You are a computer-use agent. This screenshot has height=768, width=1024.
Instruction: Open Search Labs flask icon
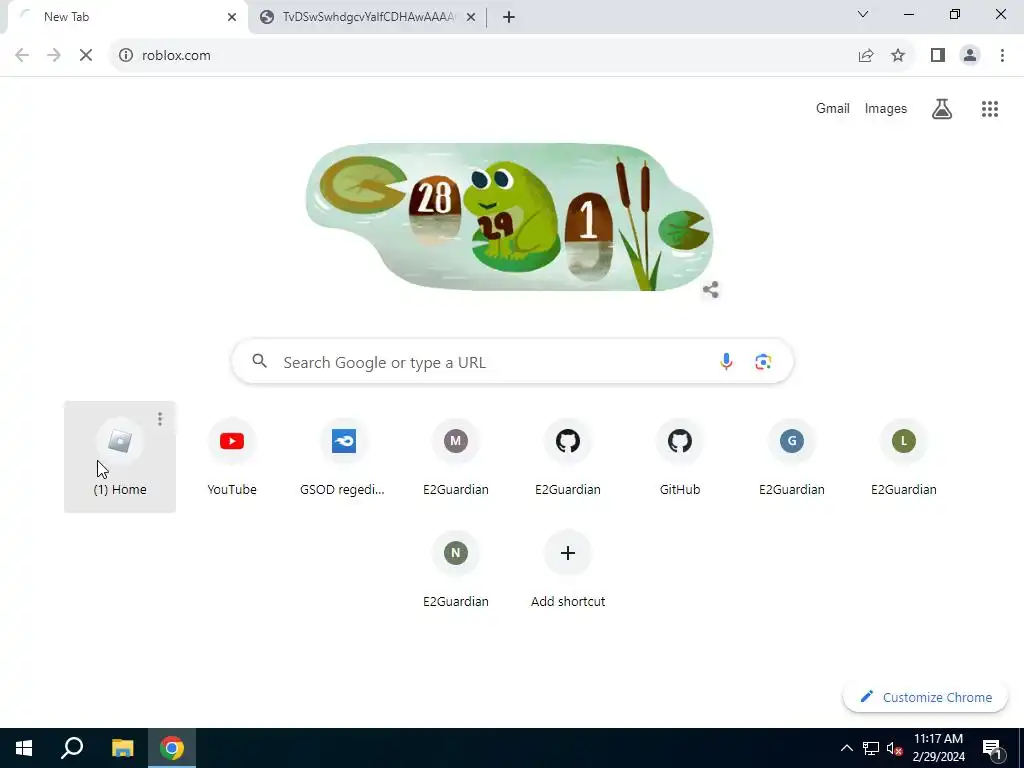pos(941,109)
